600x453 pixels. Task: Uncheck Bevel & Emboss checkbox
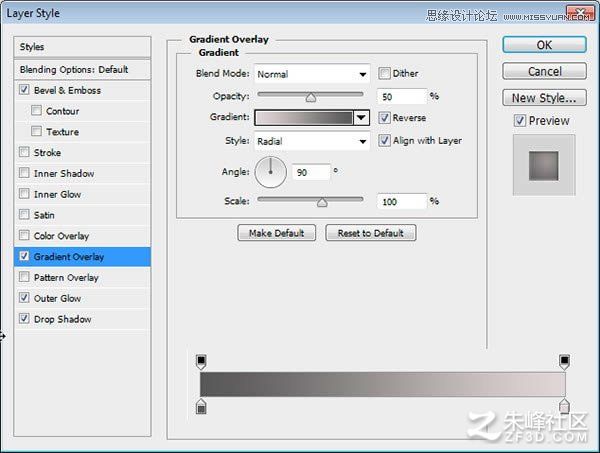tap(24, 90)
